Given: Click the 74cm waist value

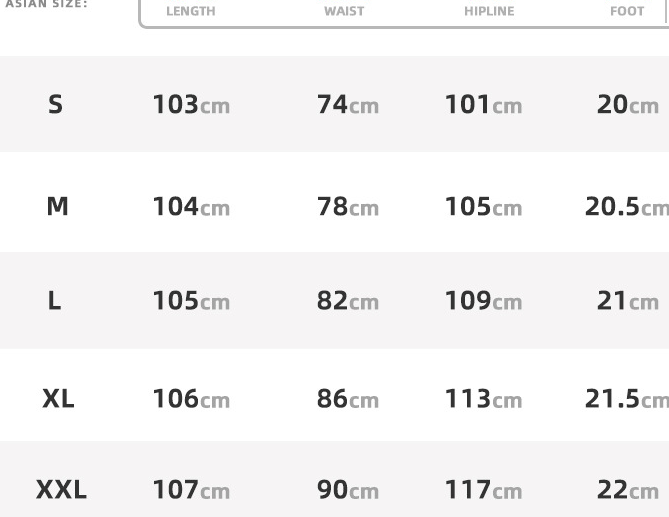Looking at the screenshot, I should (348, 104).
